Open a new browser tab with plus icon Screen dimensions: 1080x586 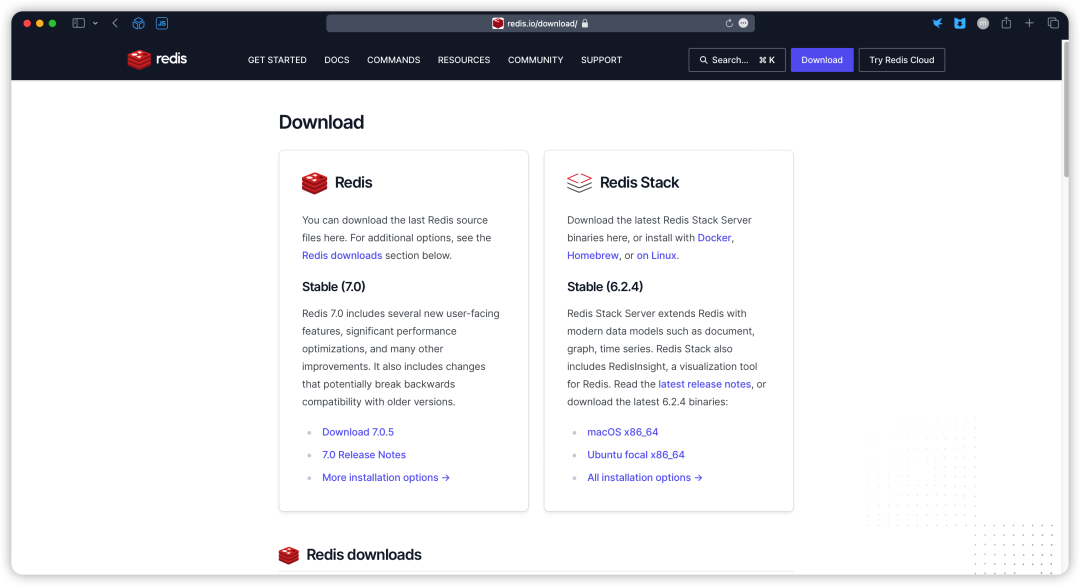(1029, 22)
